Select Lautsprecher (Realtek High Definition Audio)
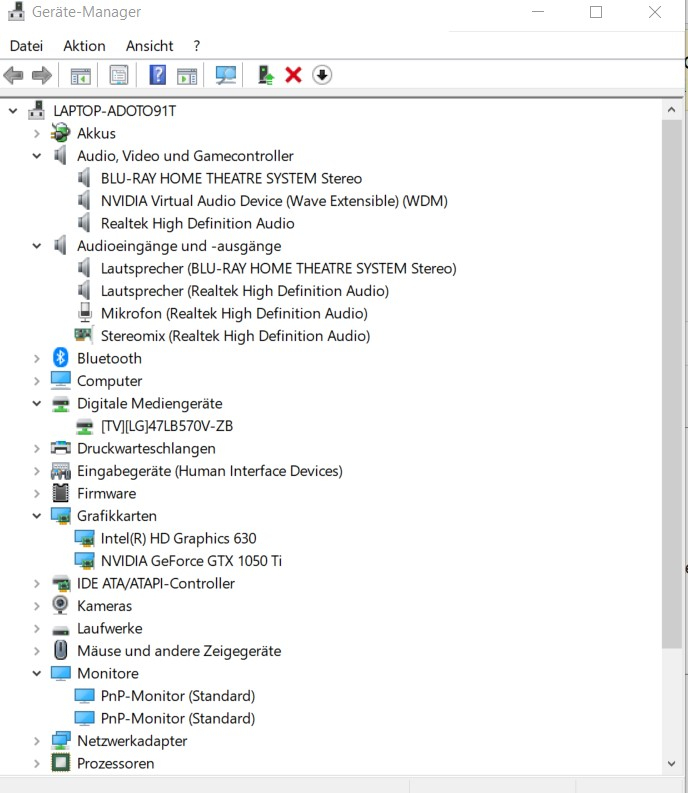This screenshot has width=688, height=793. click(245, 291)
